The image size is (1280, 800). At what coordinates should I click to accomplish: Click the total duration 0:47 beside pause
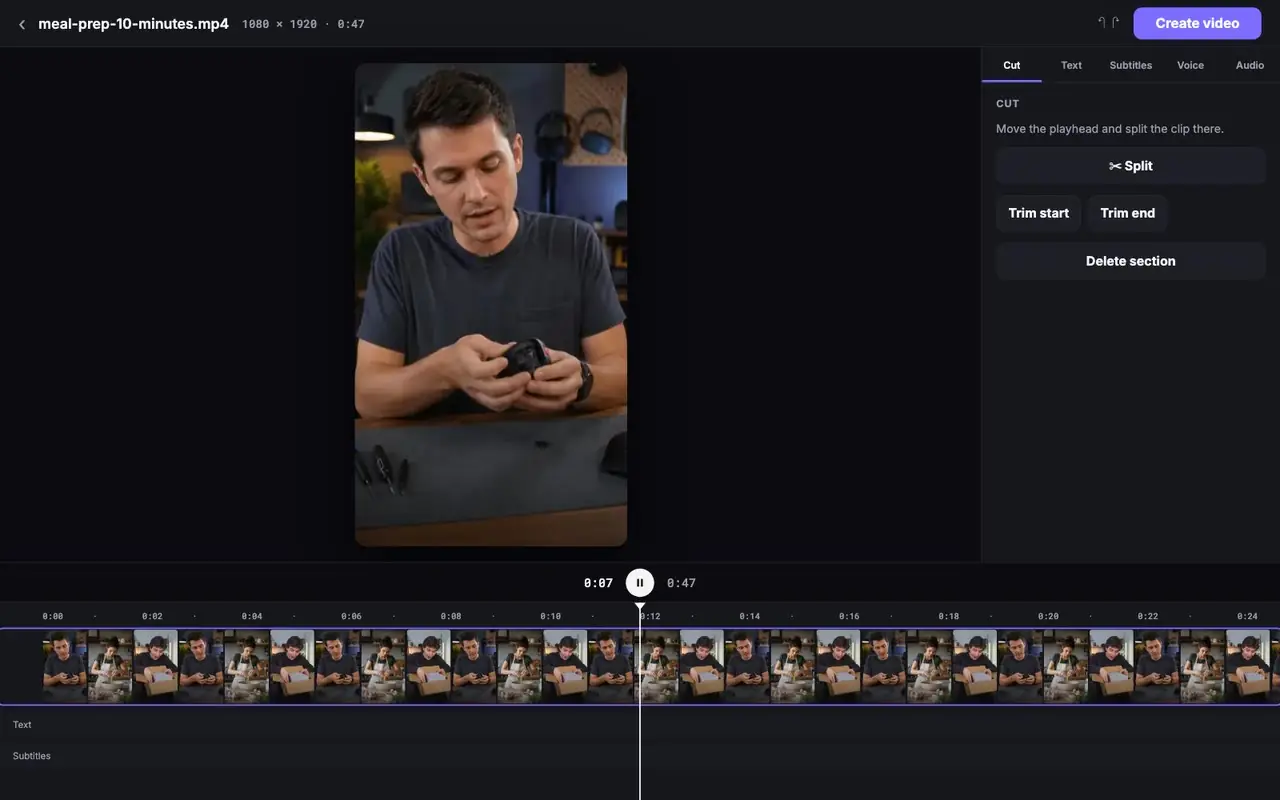click(x=681, y=583)
